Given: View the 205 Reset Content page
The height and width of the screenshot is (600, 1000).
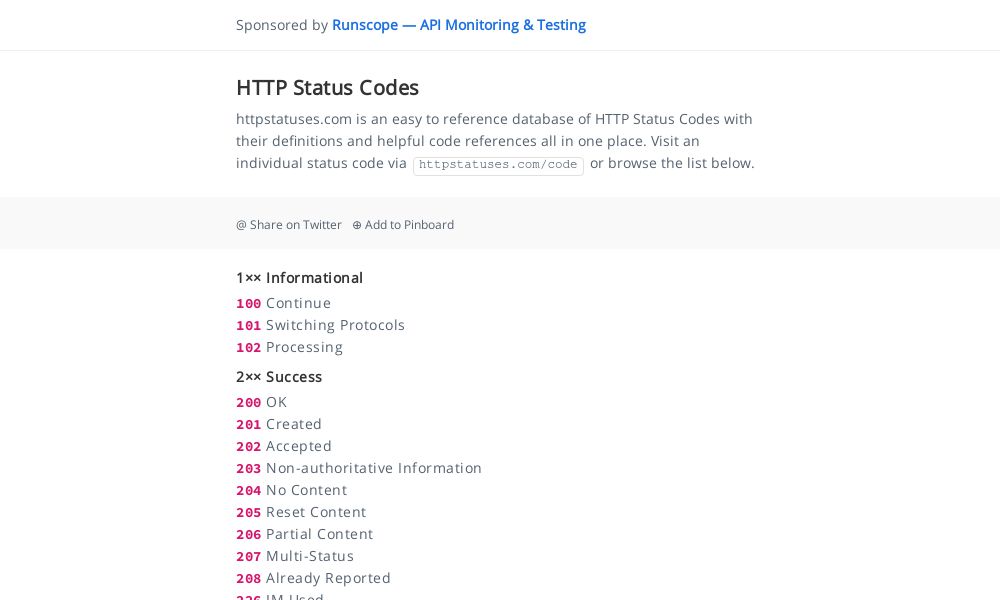Looking at the screenshot, I should click(300, 512).
